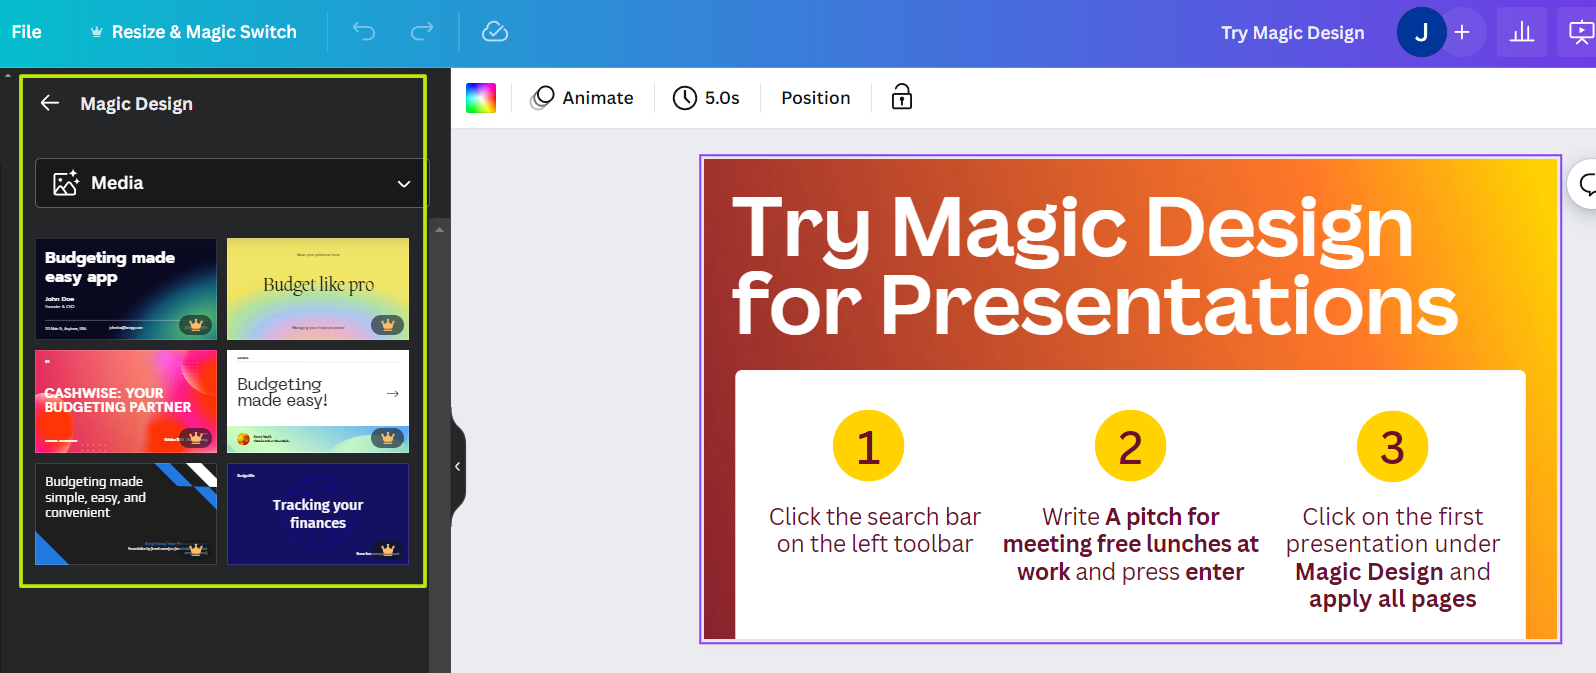
Task: Add collaborator with the plus icon
Action: [1462, 32]
